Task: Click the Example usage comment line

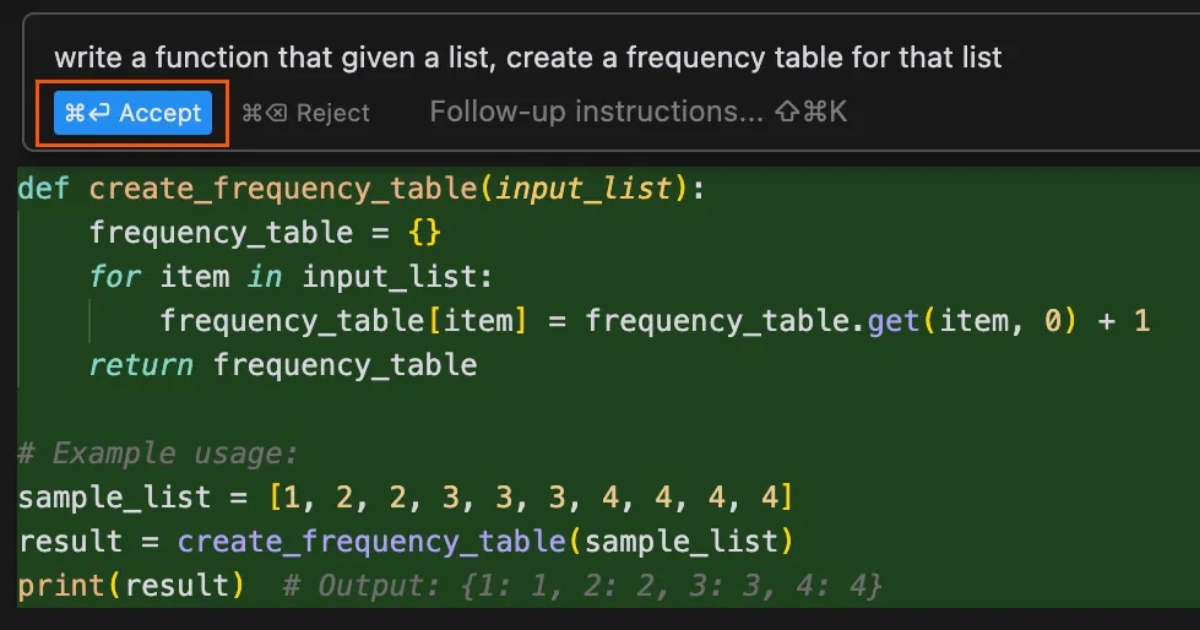Action: (x=158, y=454)
